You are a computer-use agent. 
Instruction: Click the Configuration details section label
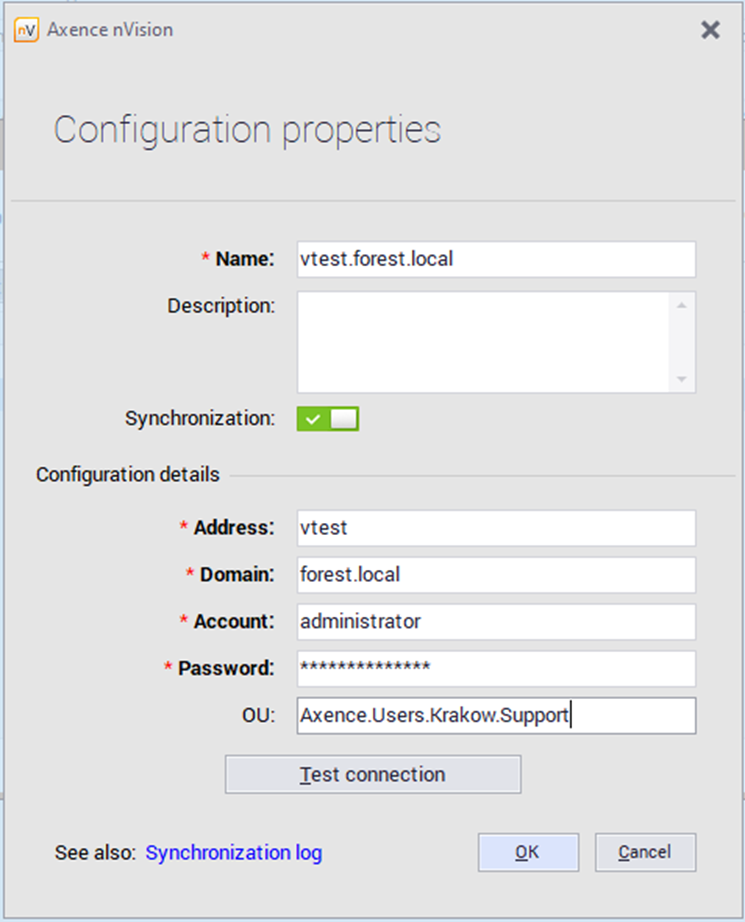(x=128, y=475)
